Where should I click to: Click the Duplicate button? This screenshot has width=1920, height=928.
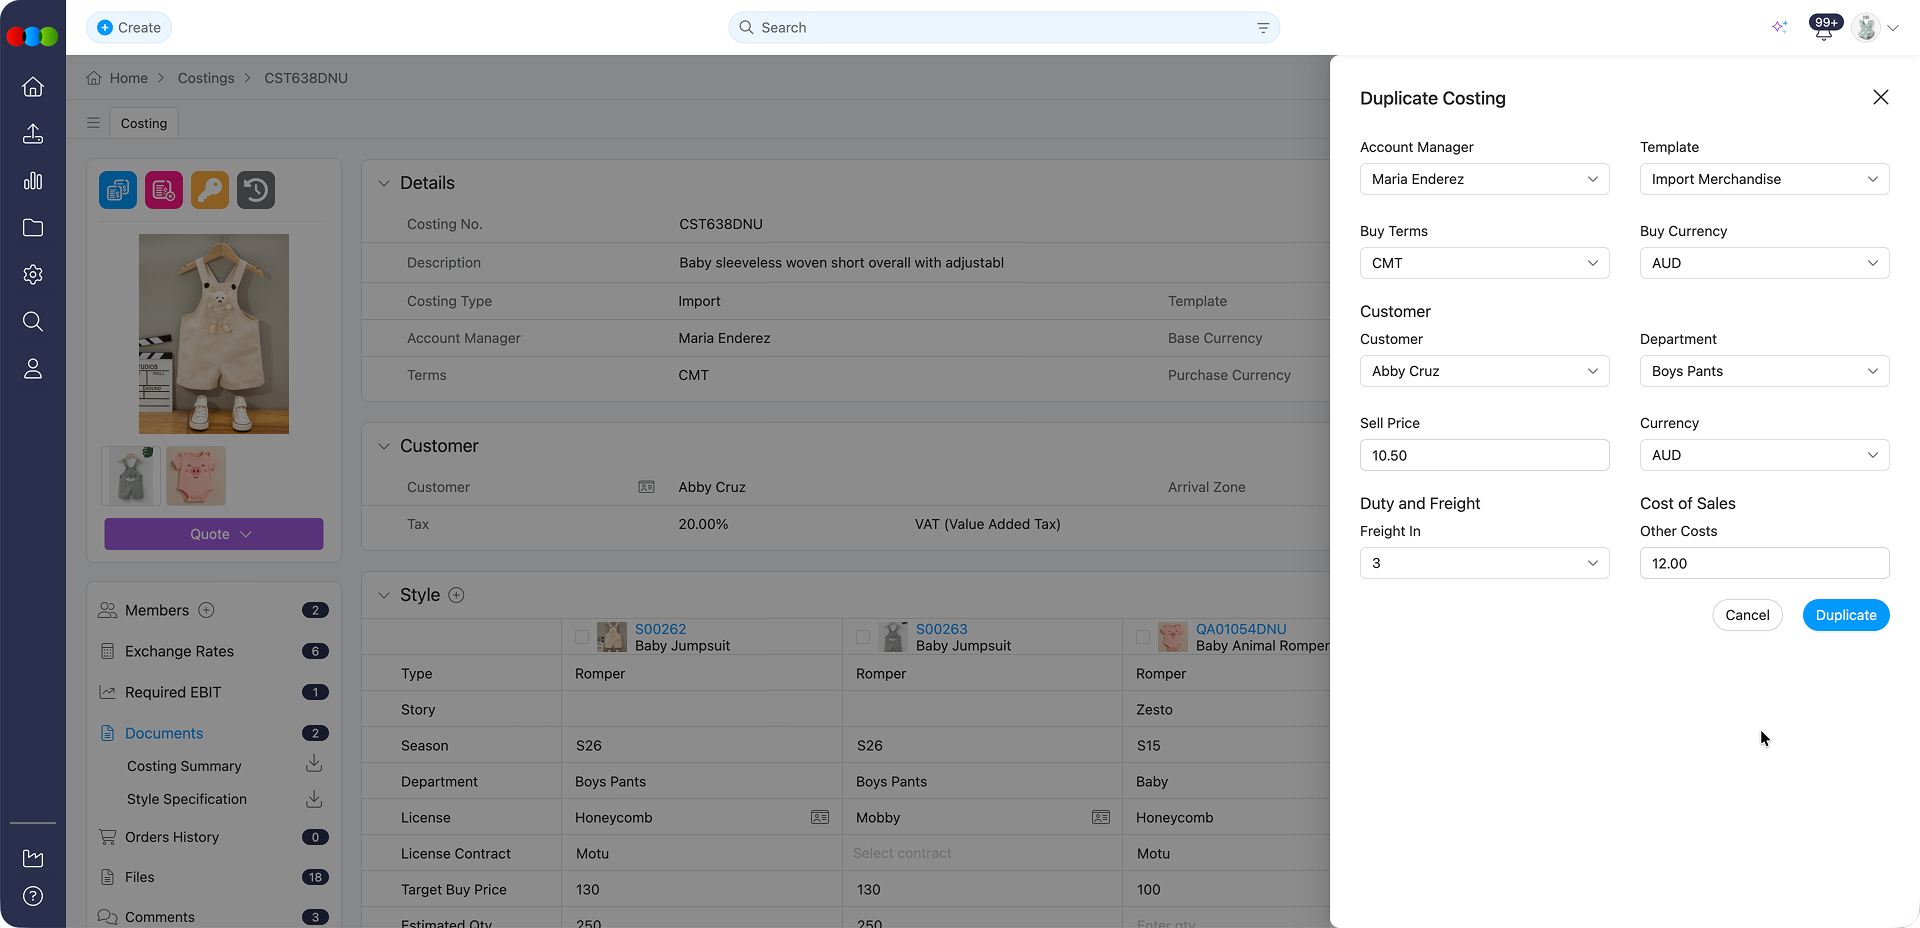coord(1845,615)
